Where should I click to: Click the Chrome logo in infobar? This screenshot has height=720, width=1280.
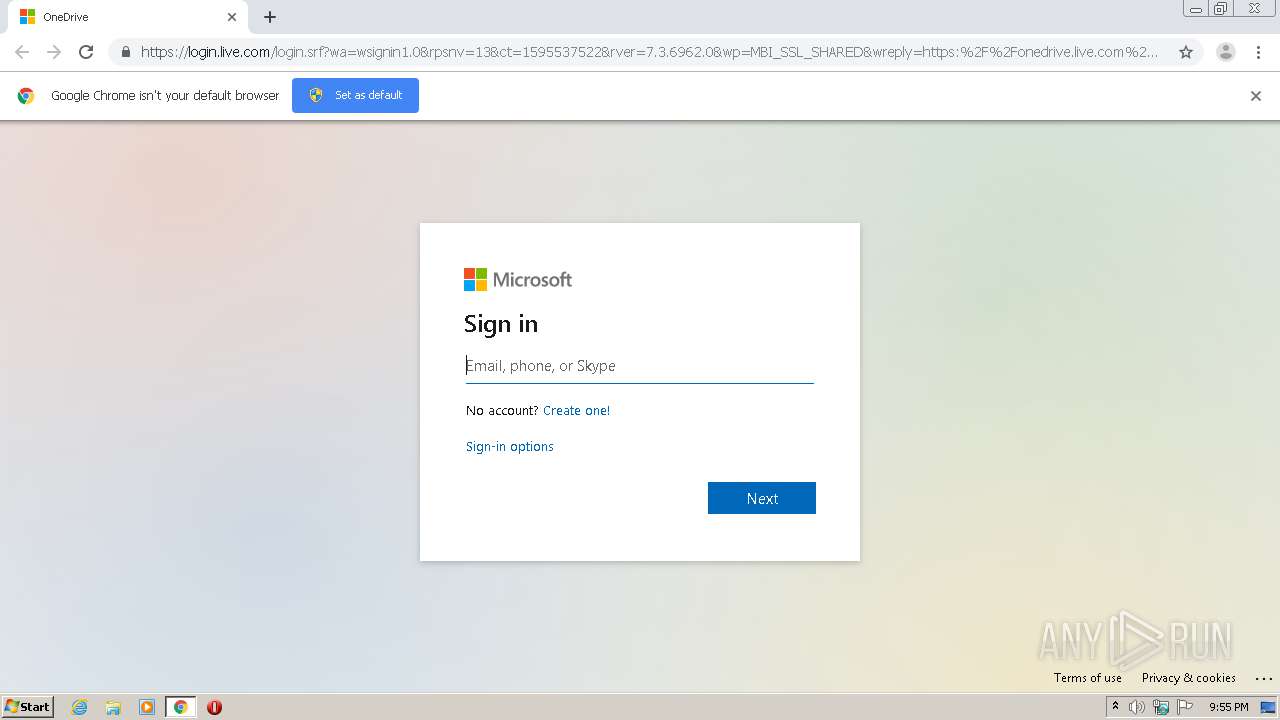pyautogui.click(x=26, y=96)
